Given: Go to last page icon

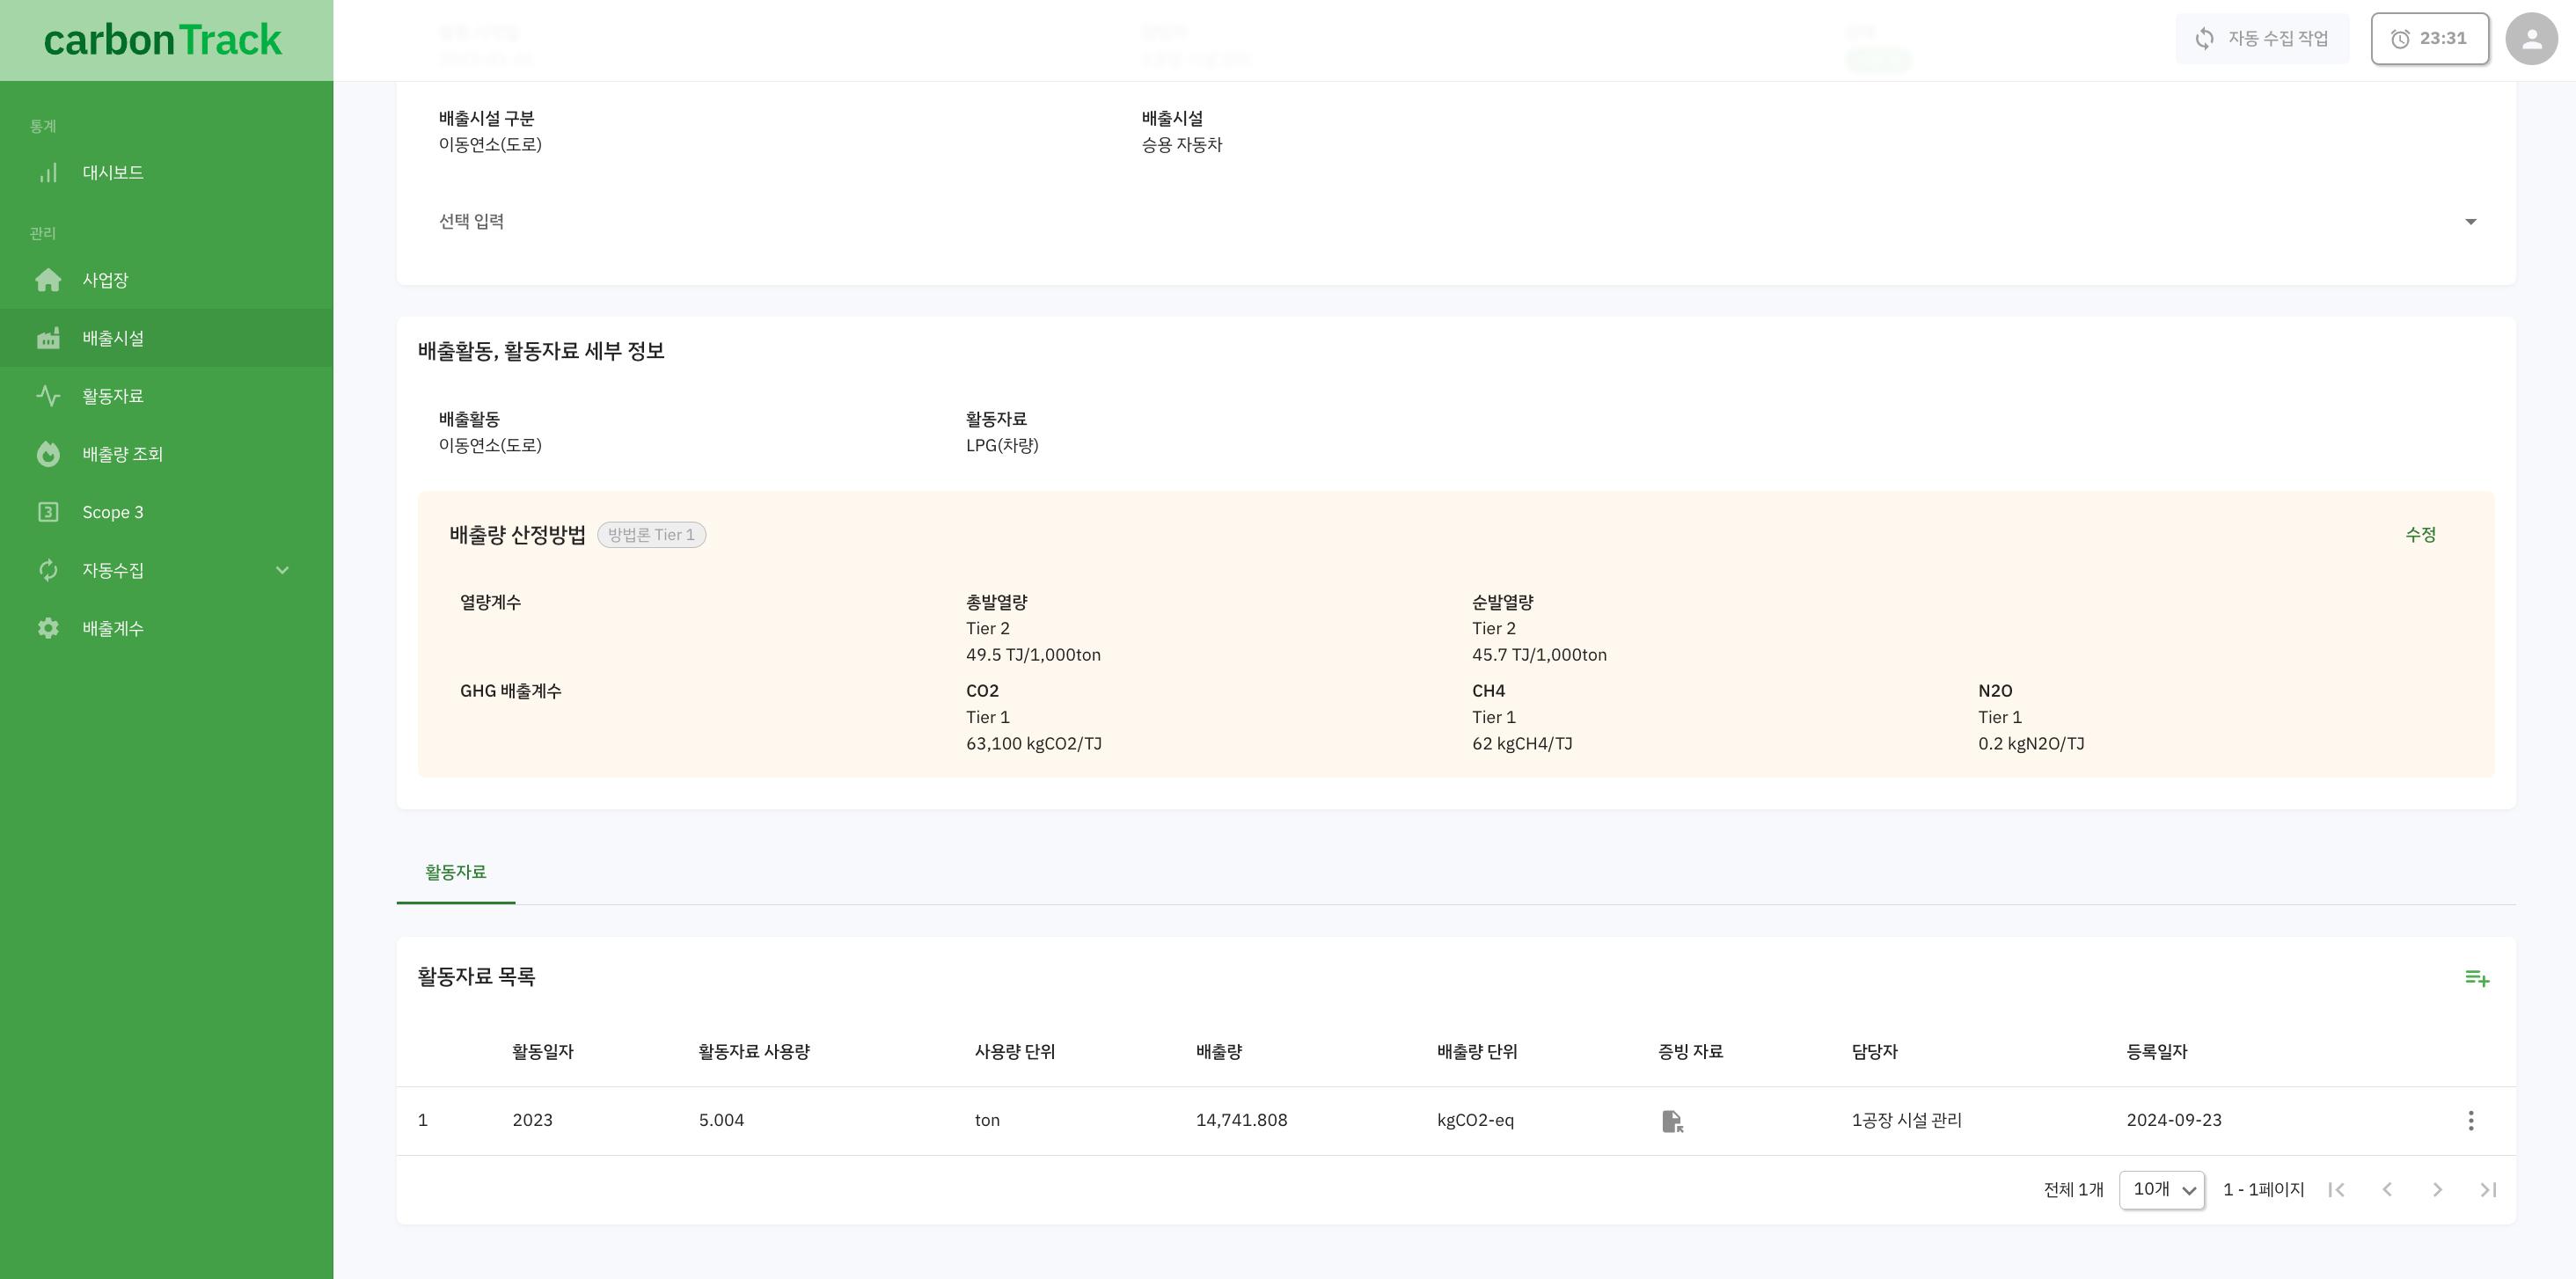Looking at the screenshot, I should (2488, 1189).
